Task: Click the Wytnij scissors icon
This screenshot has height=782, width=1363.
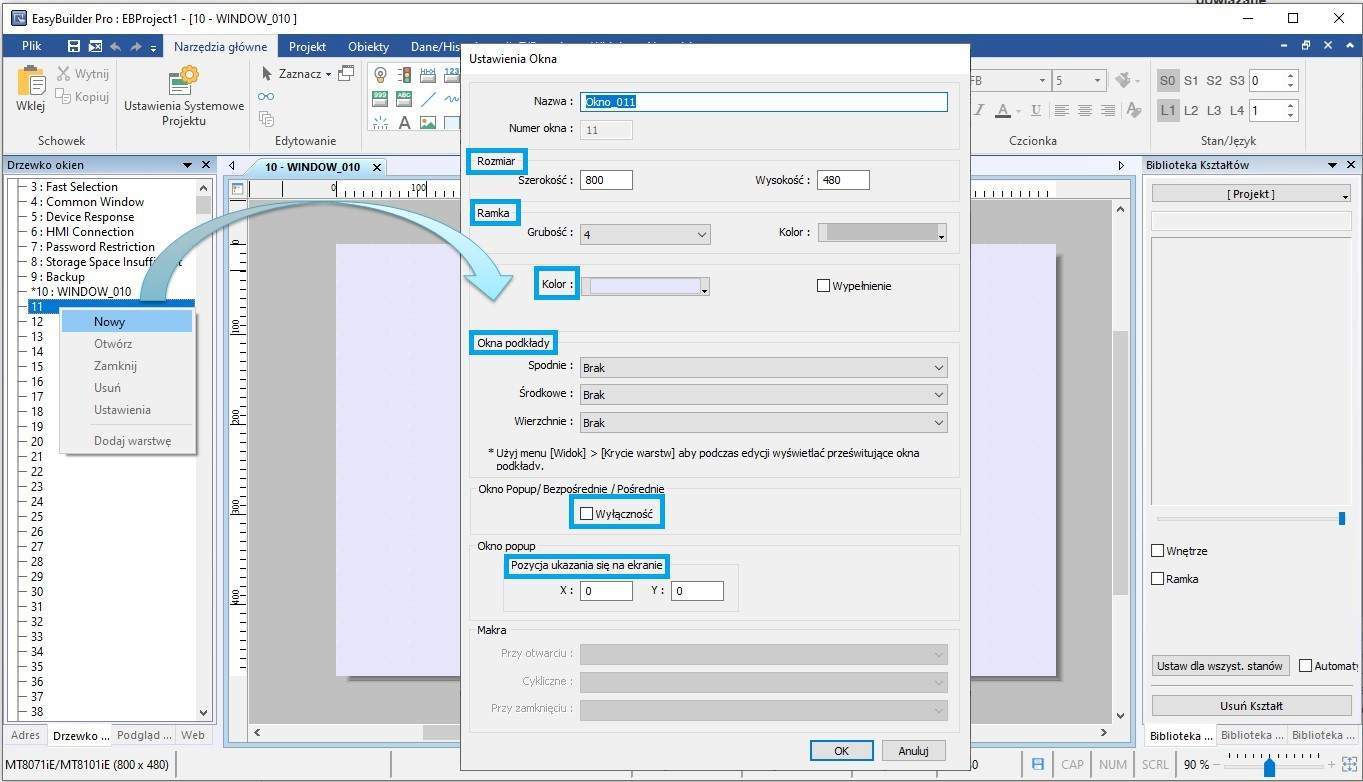Action: click(64, 73)
